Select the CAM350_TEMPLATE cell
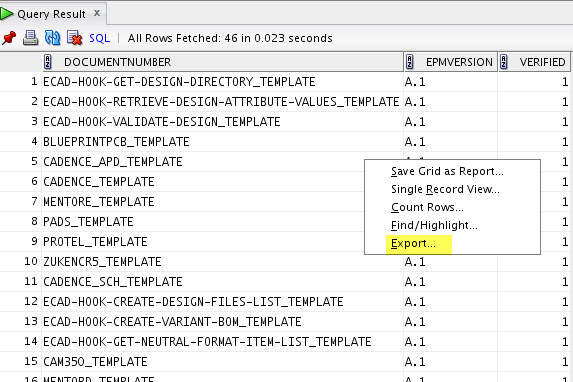This screenshot has width=573, height=382. 223,362
